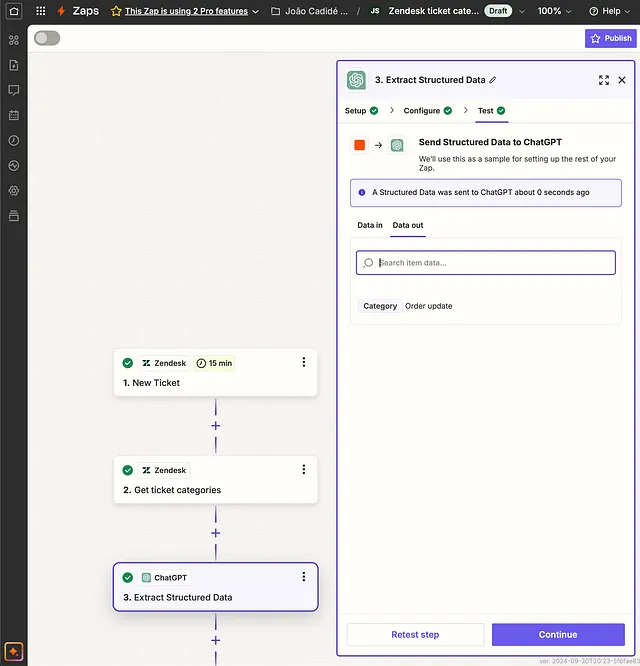Select the Extract Structured Data step card

tap(215, 587)
